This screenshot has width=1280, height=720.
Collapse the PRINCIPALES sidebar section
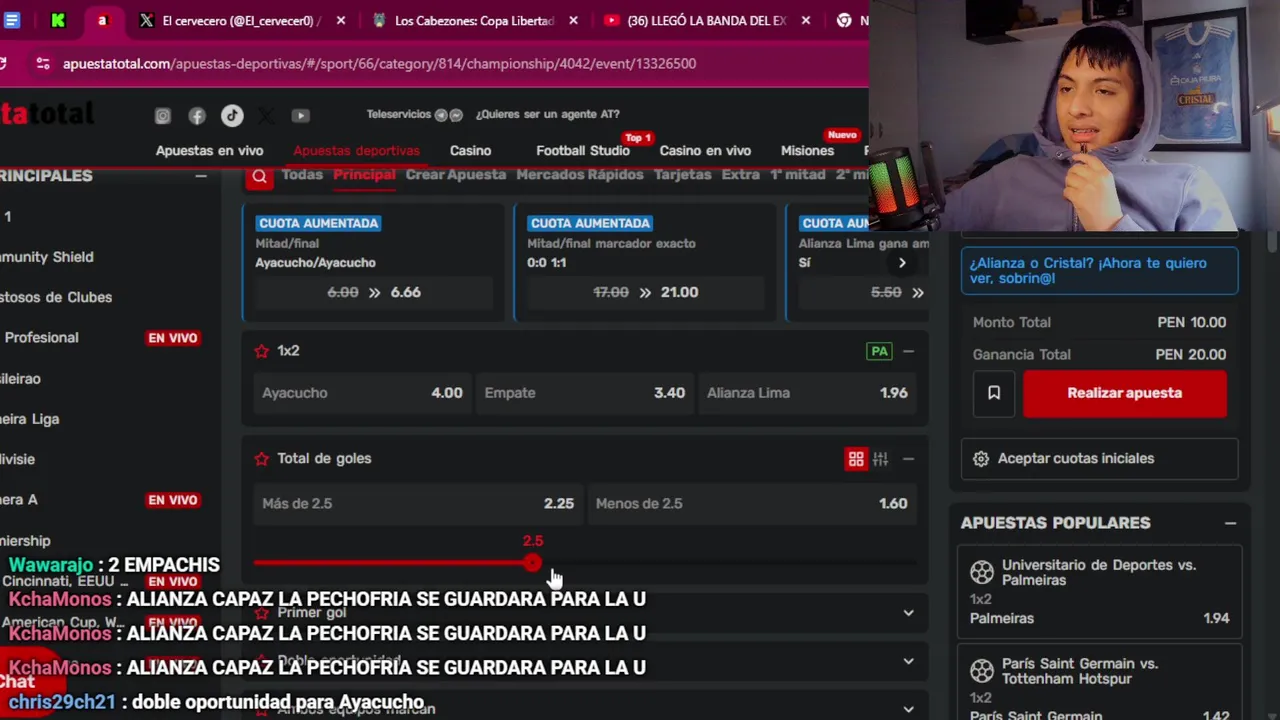tap(201, 176)
